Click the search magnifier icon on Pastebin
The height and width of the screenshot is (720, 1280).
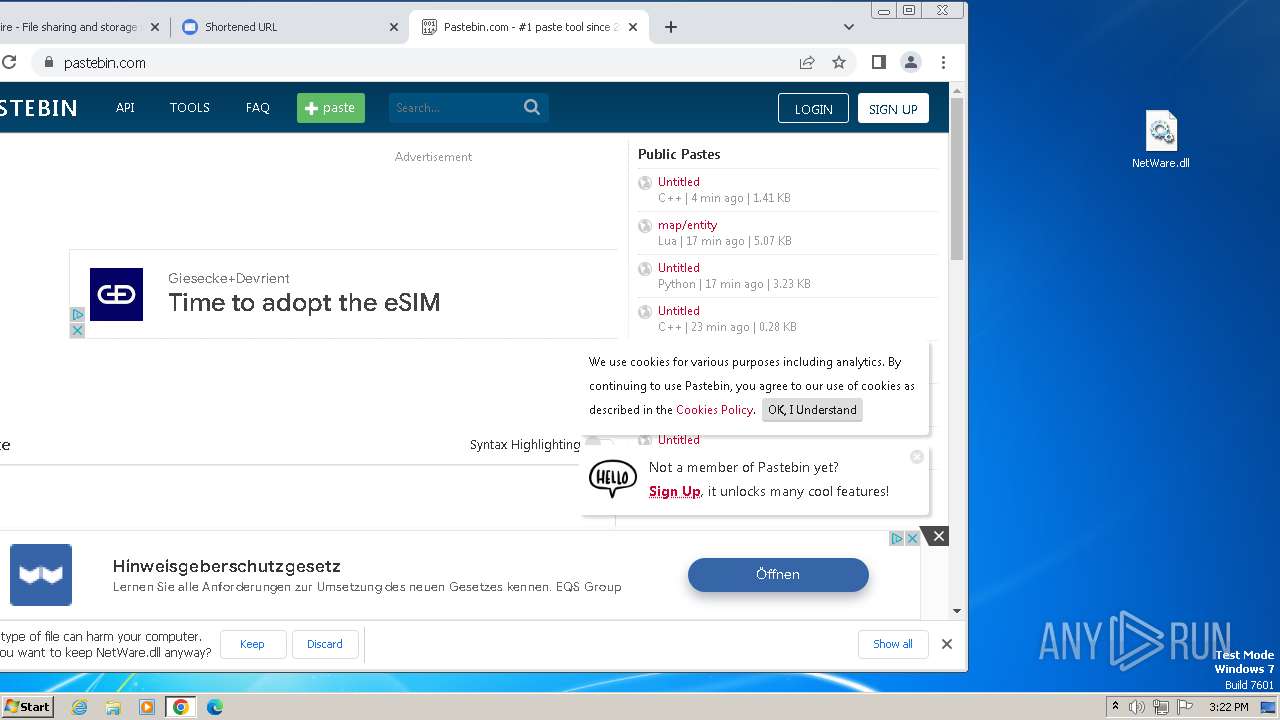[x=532, y=107]
